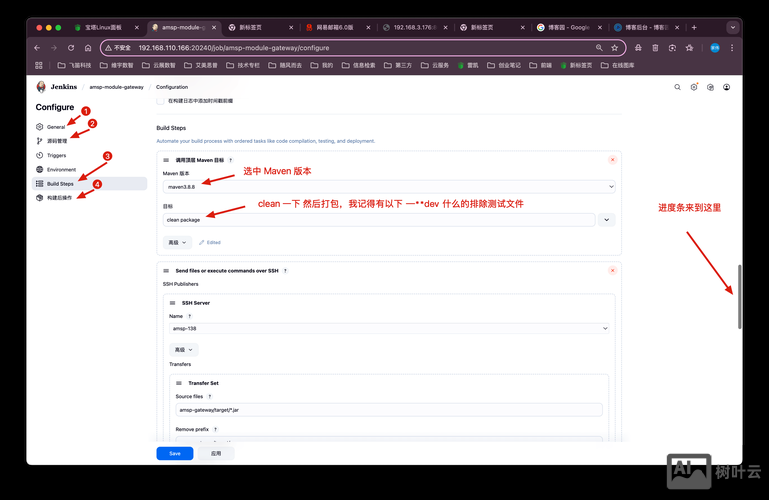Expand the 高级 button under the Maven goals
The height and width of the screenshot is (500, 769).
(x=177, y=242)
